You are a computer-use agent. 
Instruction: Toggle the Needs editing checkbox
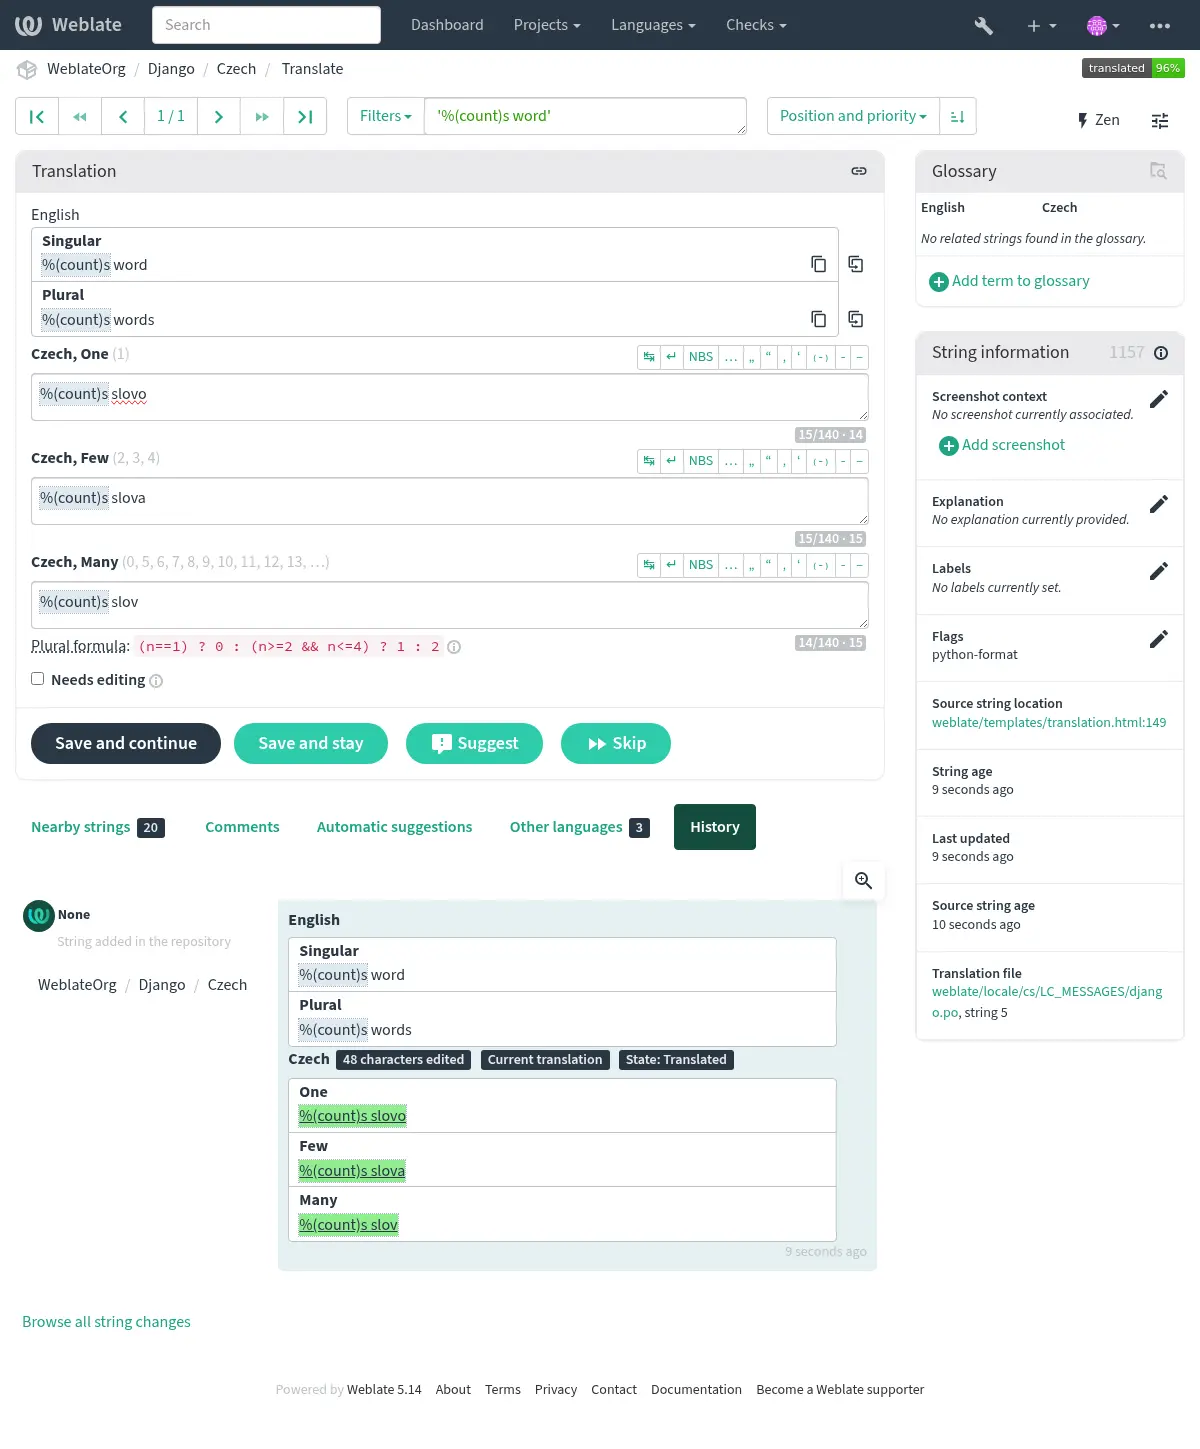click(x=38, y=679)
